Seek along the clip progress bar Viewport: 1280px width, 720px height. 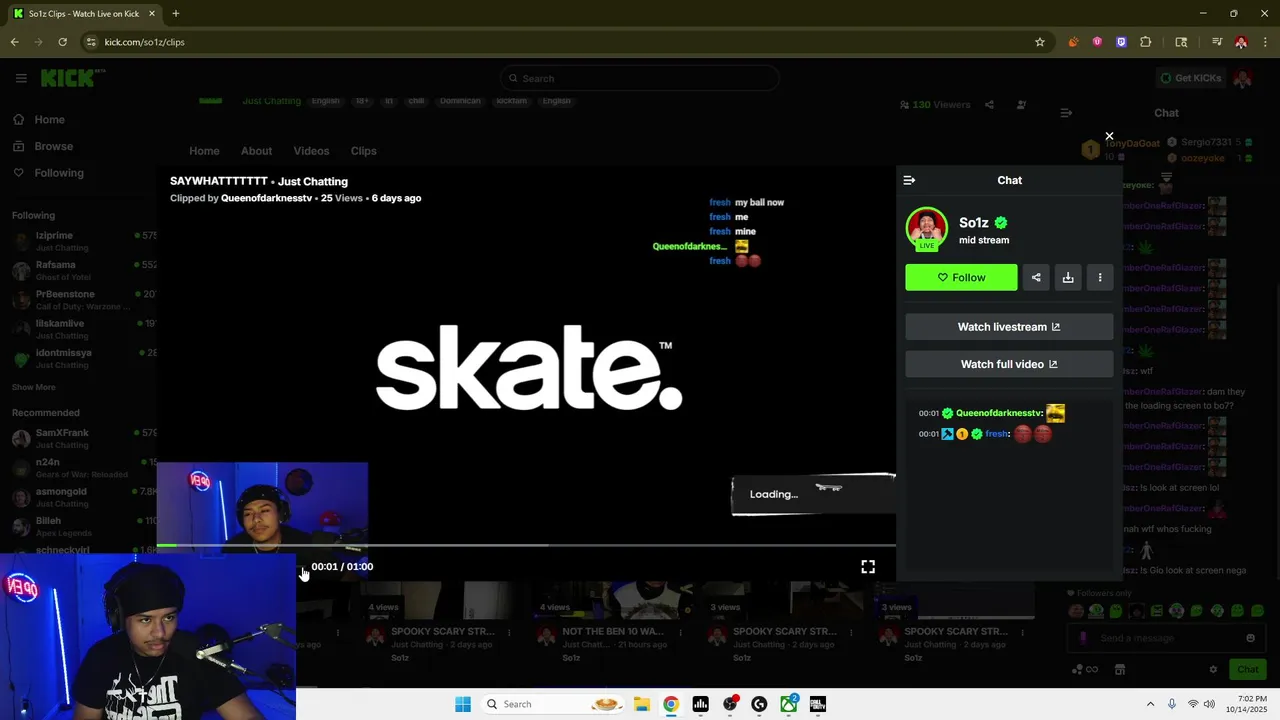pyautogui.click(x=526, y=546)
